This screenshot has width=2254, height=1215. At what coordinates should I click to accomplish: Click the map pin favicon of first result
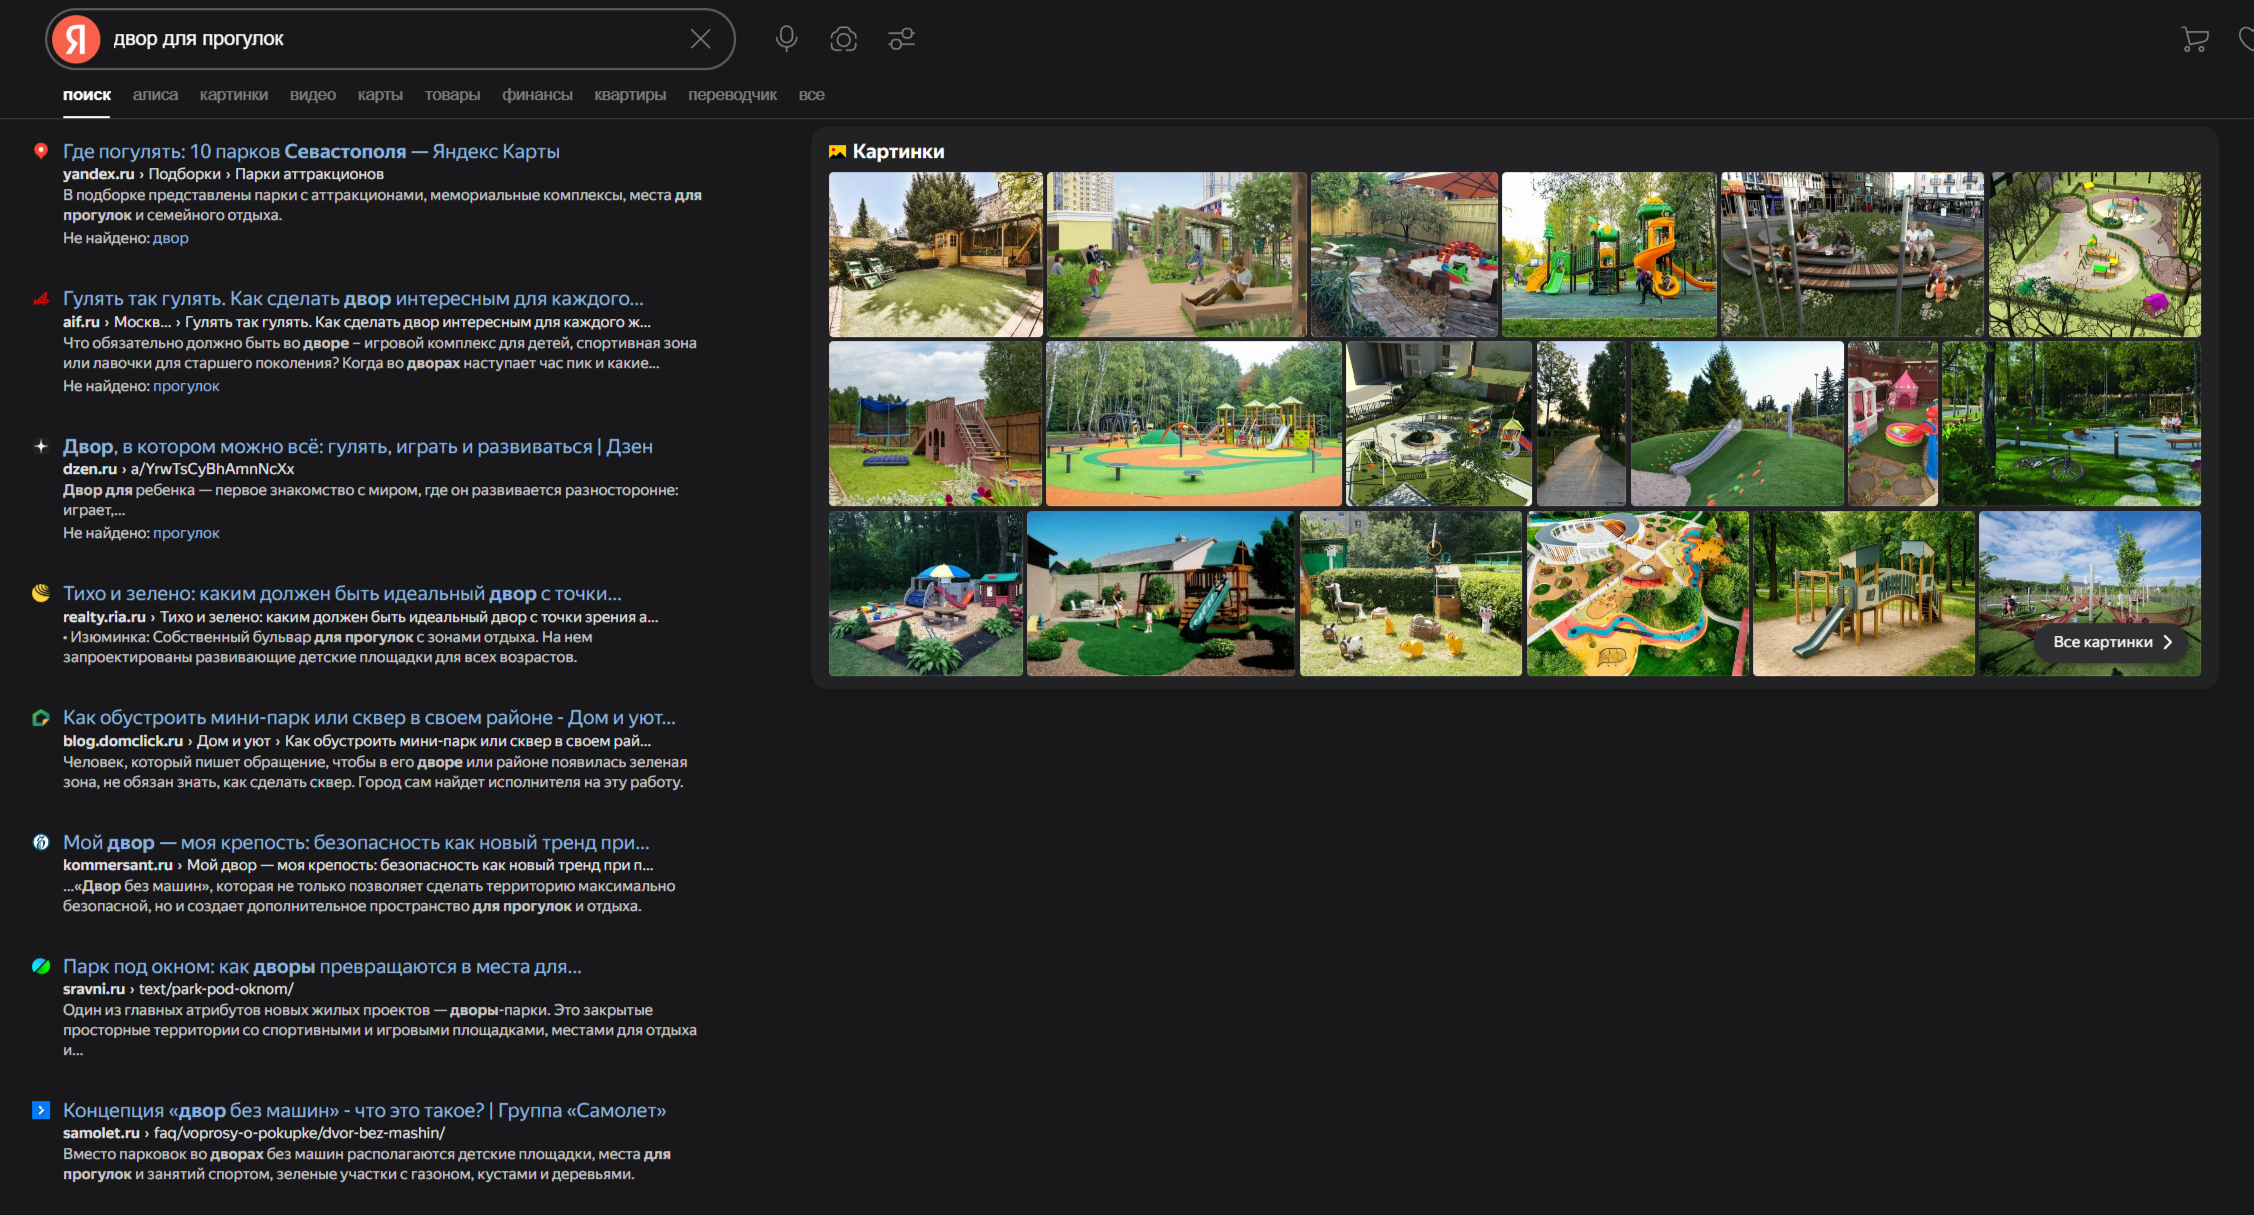pos(41,151)
